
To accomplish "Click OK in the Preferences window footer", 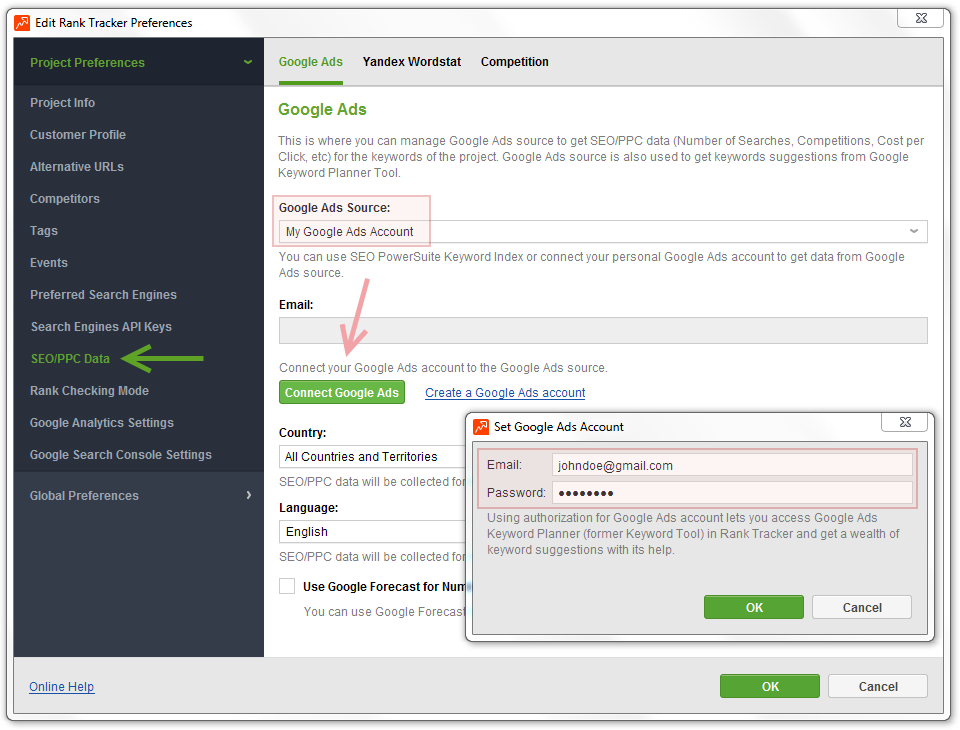I will coord(770,687).
